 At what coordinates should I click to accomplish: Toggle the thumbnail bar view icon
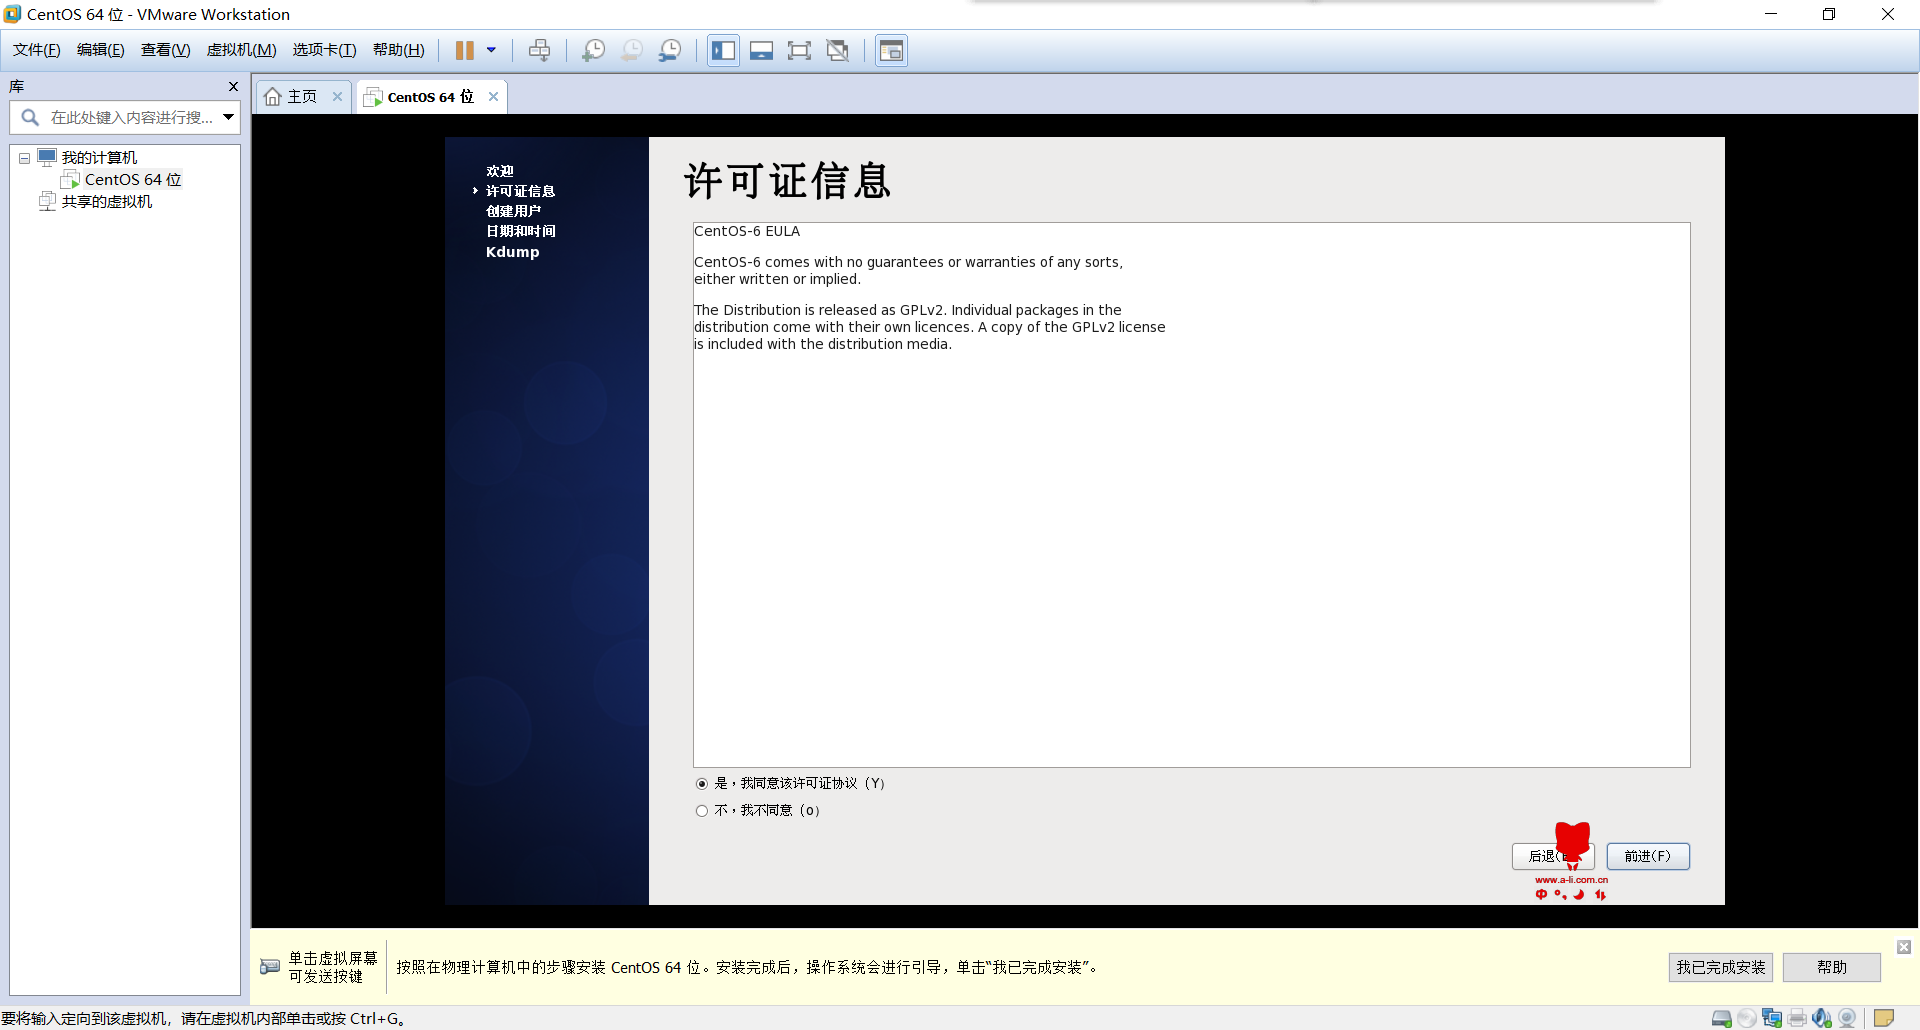click(761, 50)
